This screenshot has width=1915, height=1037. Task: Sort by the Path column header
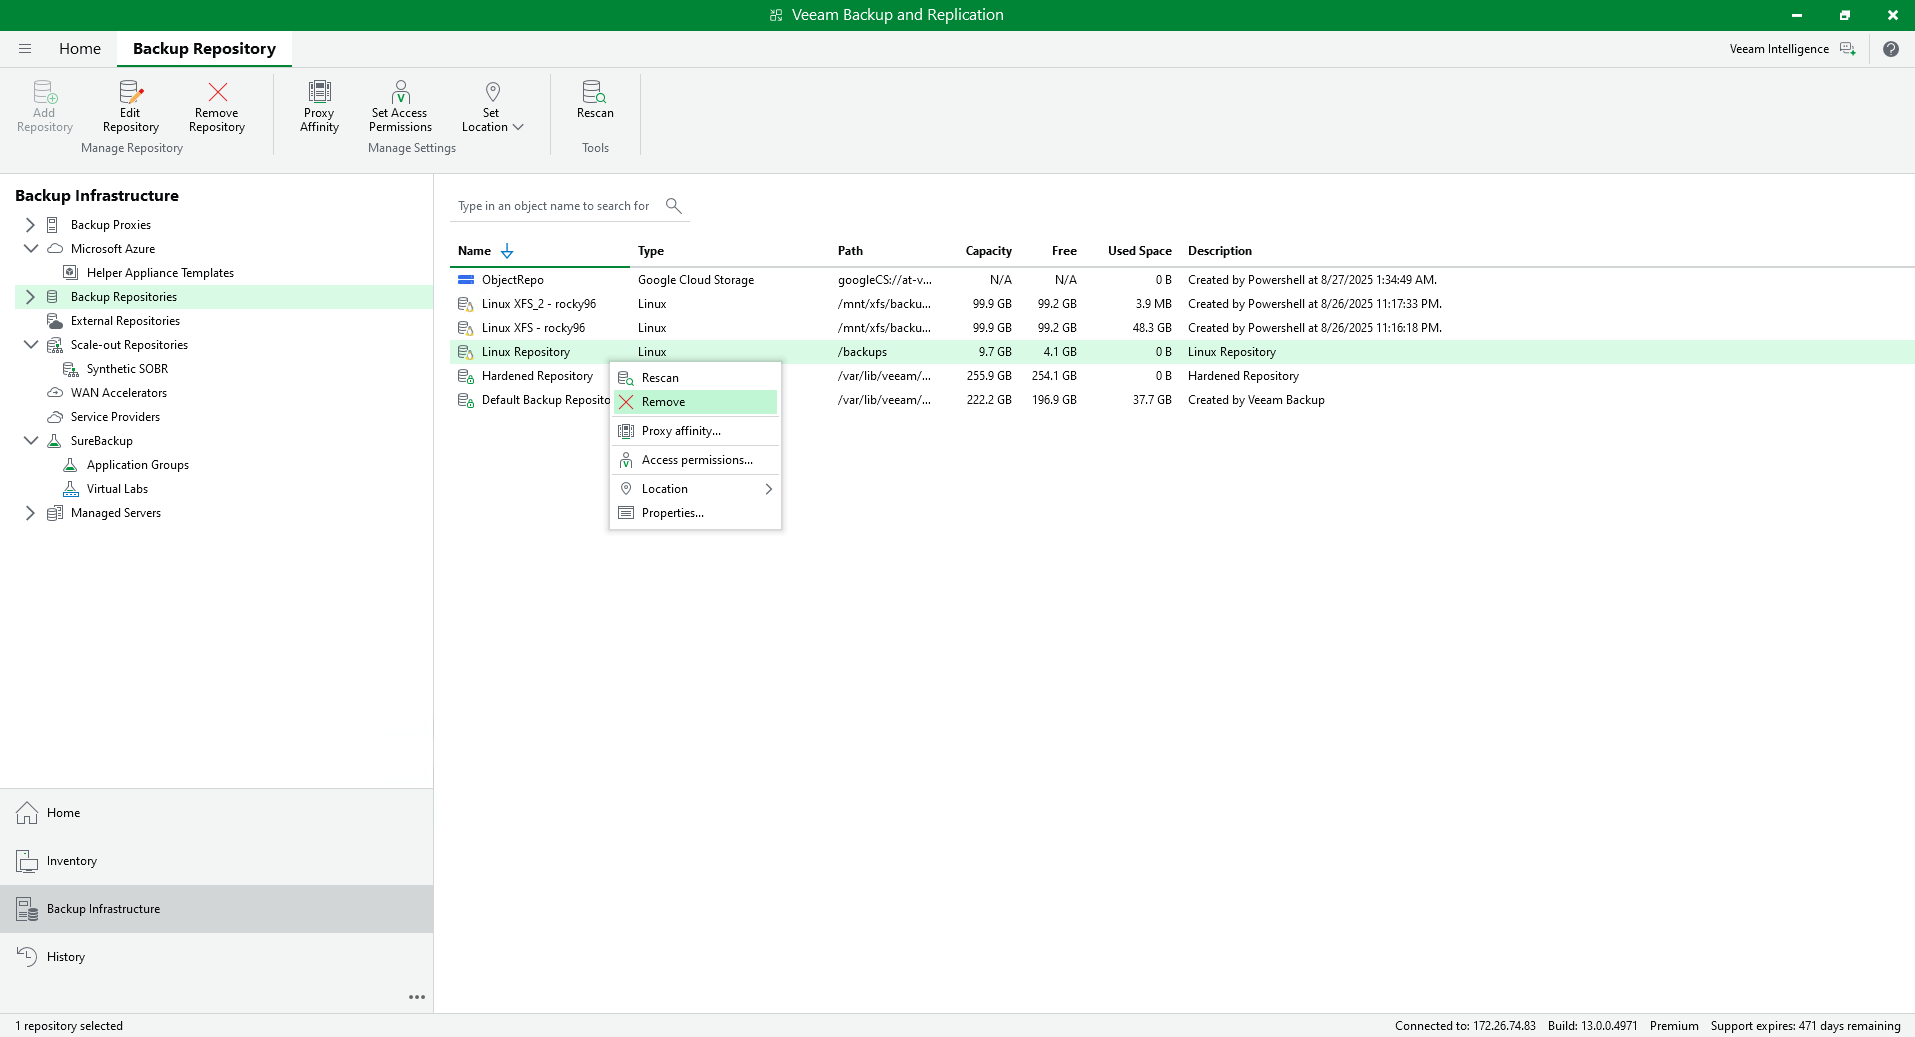pos(850,251)
